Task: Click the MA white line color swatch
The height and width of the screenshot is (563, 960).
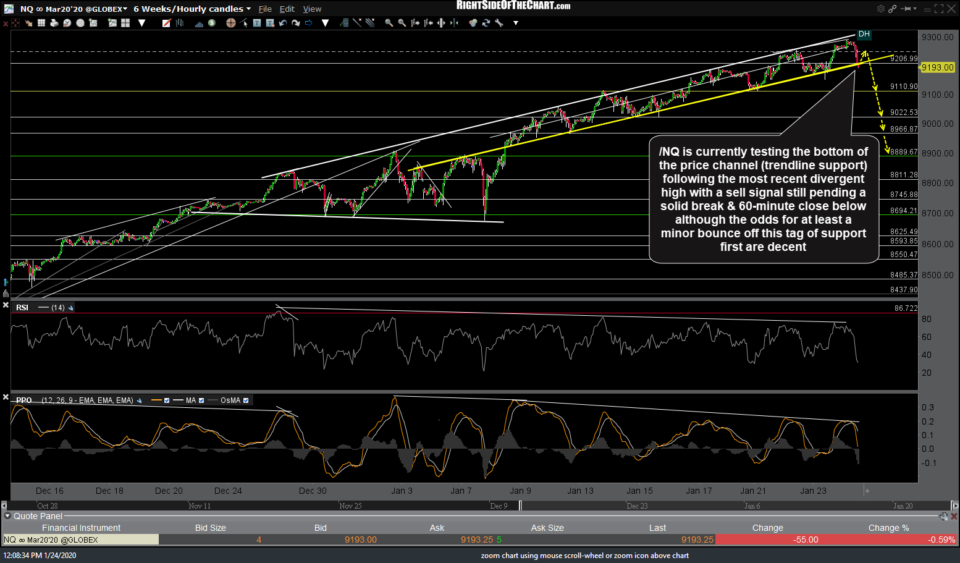Action: click(178, 400)
